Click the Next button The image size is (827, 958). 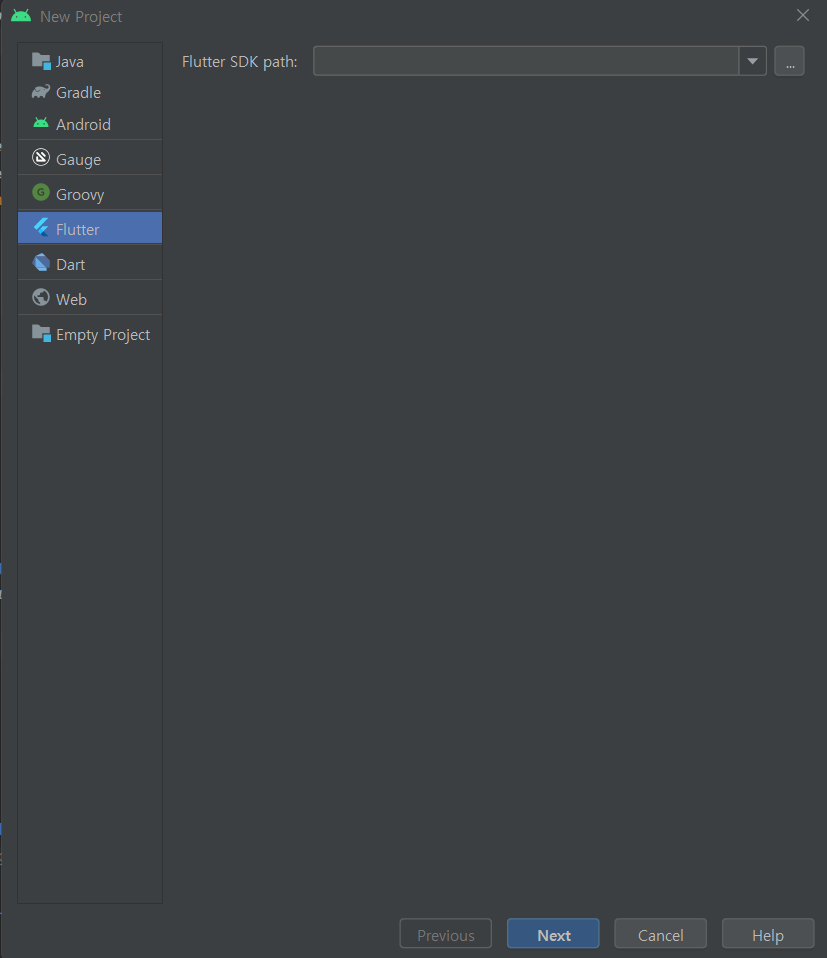click(553, 934)
